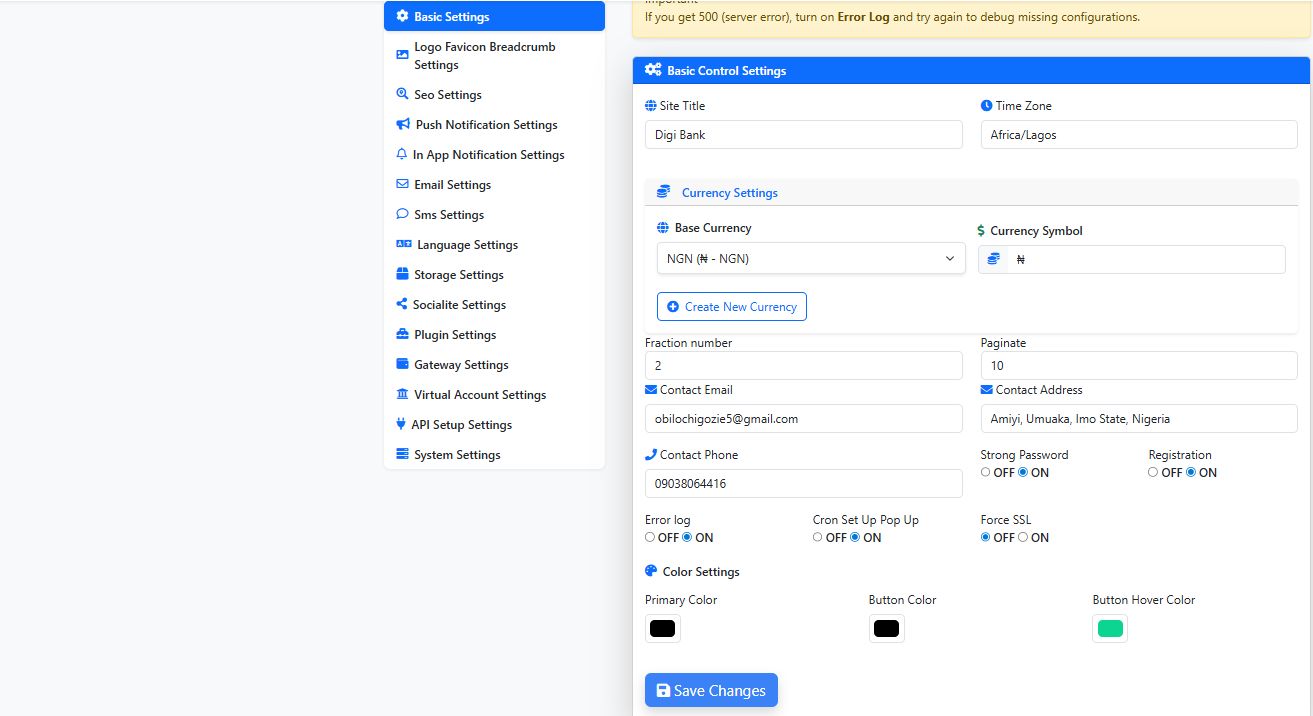Viewport: 1313px width, 716px height.
Task: Click the bank icon for Virtual Account Settings
Action: (x=402, y=395)
